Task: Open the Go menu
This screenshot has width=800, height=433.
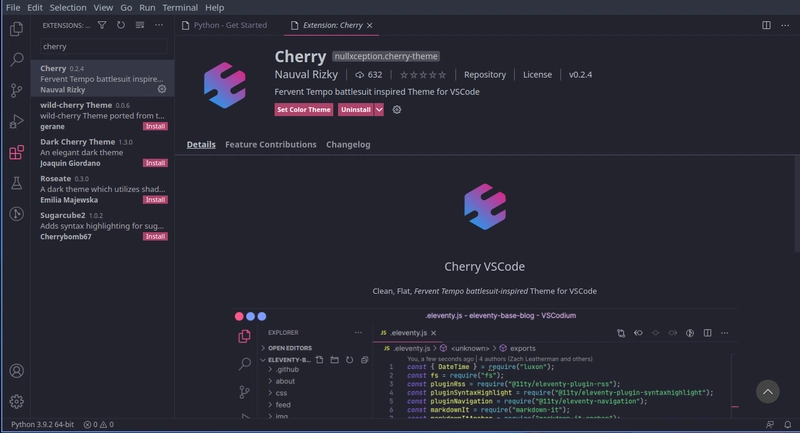Action: [126, 8]
